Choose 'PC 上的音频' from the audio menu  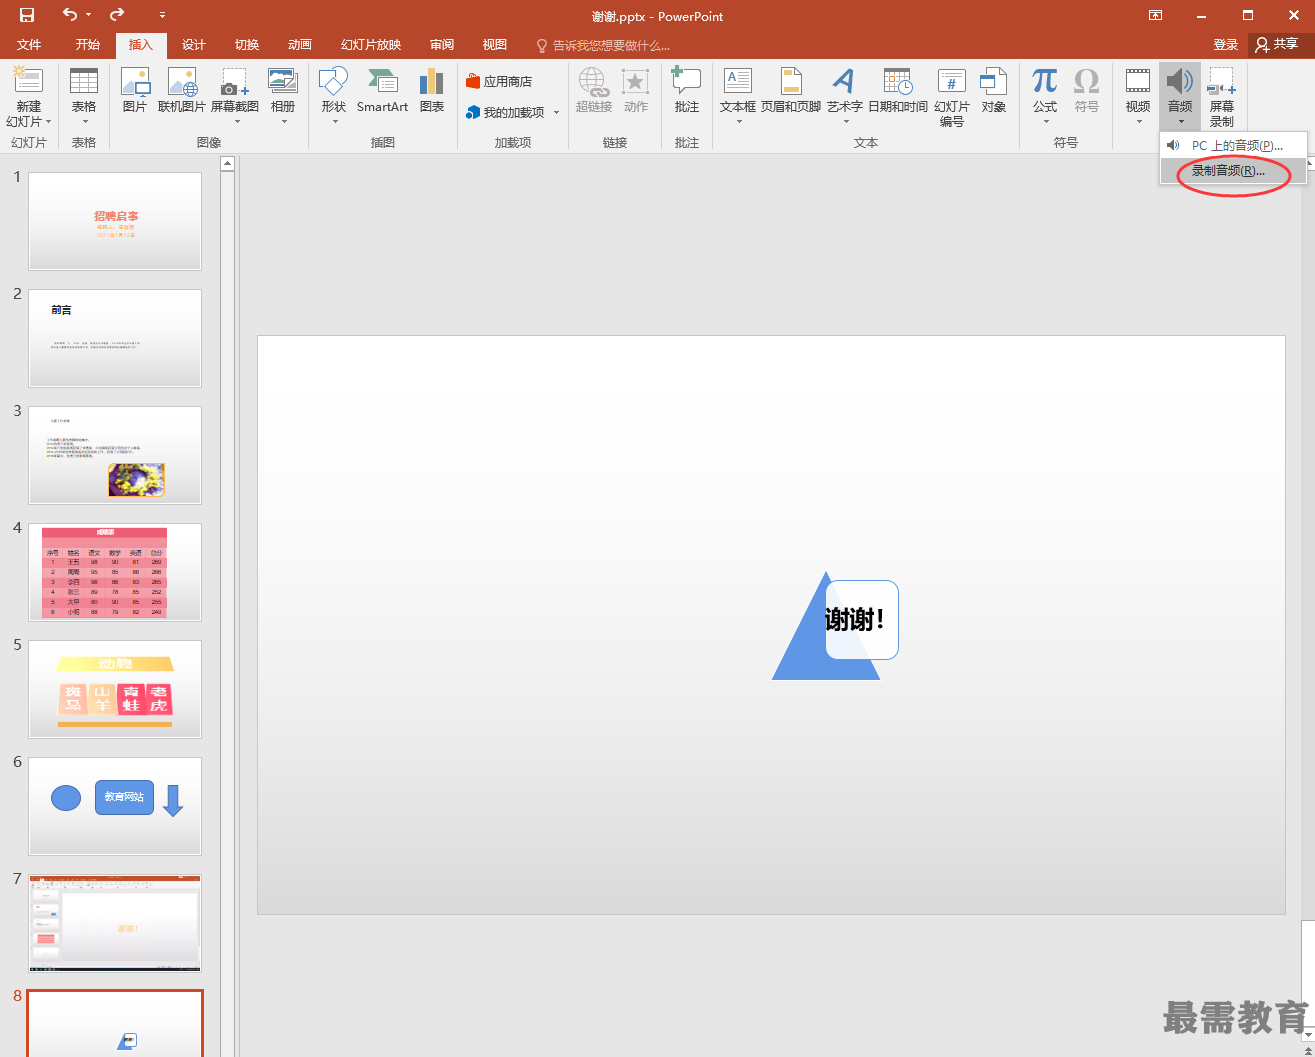(1233, 145)
